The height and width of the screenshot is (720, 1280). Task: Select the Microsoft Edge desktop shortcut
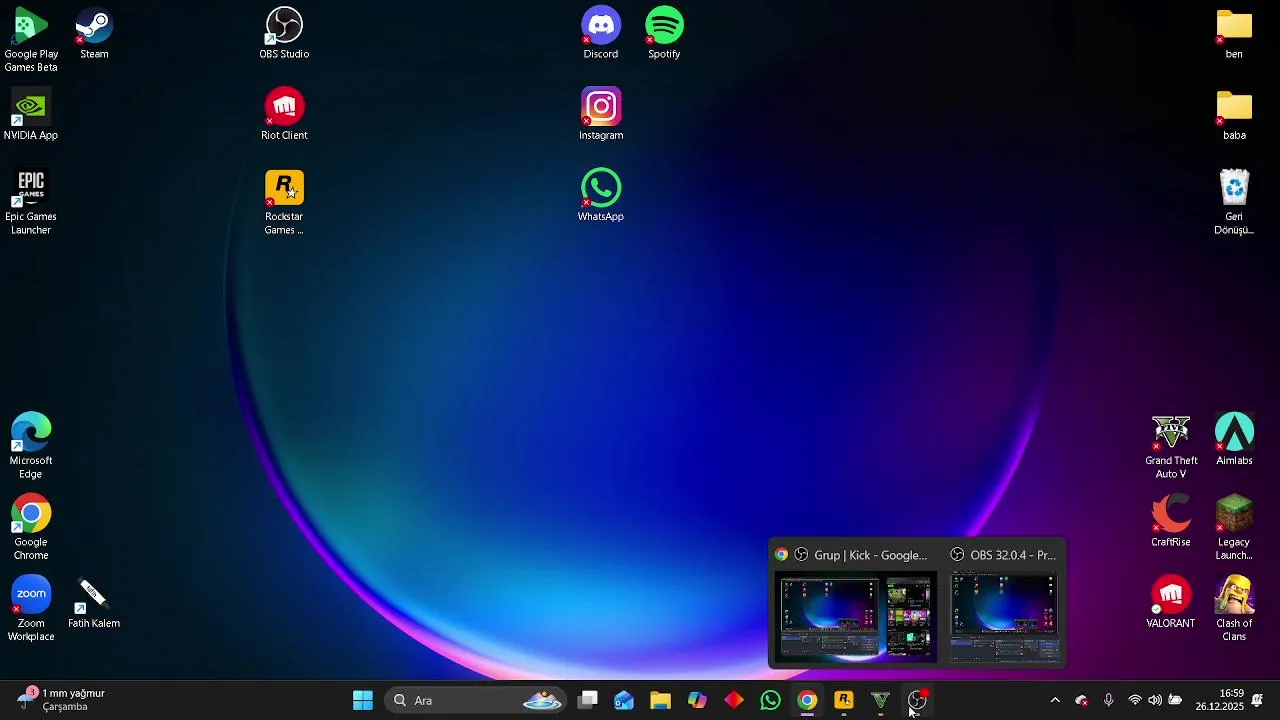(31, 447)
